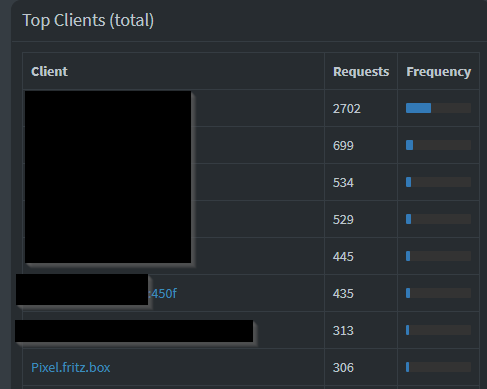Click the frequency bar for 529 requests
This screenshot has width=487, height=389.
pos(438,219)
